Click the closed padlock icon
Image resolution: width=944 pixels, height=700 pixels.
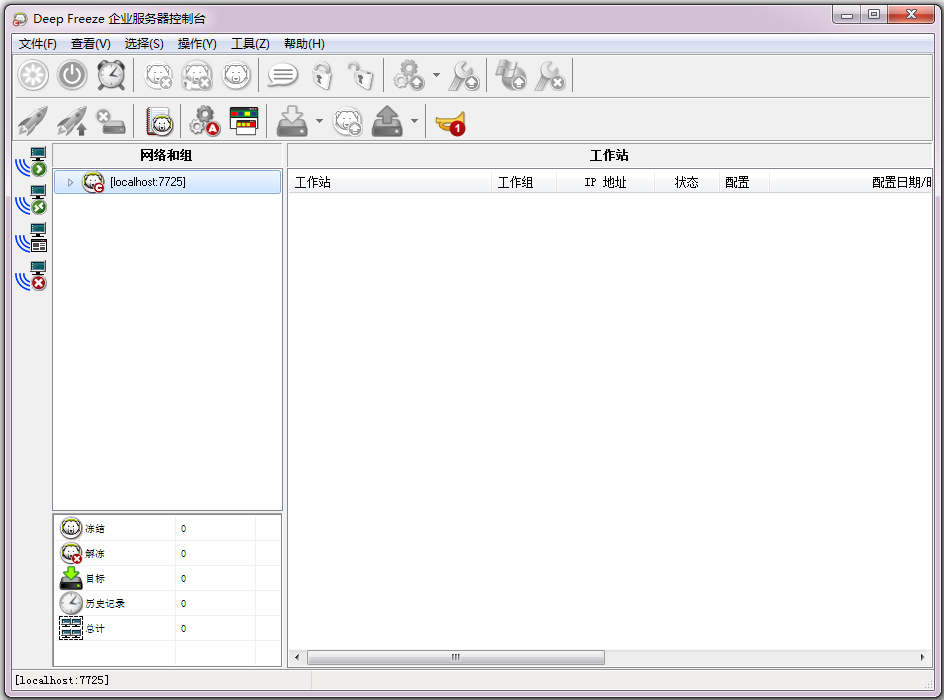(x=323, y=76)
